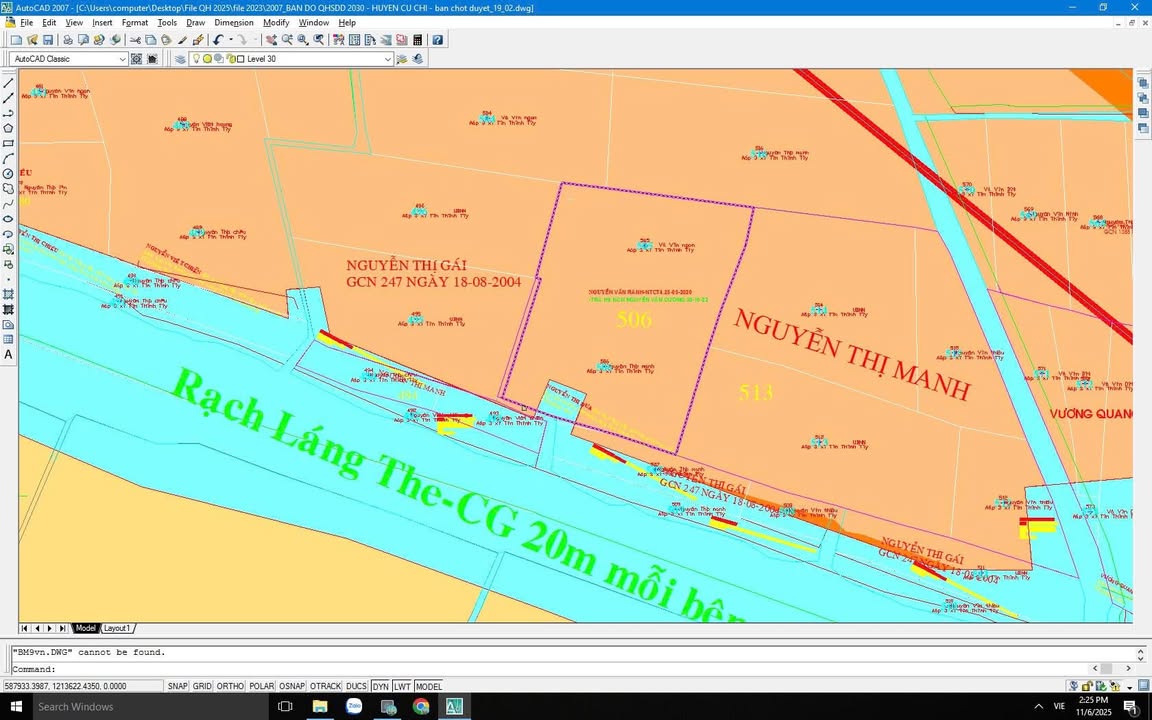
Task: Toggle DYN dynamic input button
Action: tap(380, 686)
